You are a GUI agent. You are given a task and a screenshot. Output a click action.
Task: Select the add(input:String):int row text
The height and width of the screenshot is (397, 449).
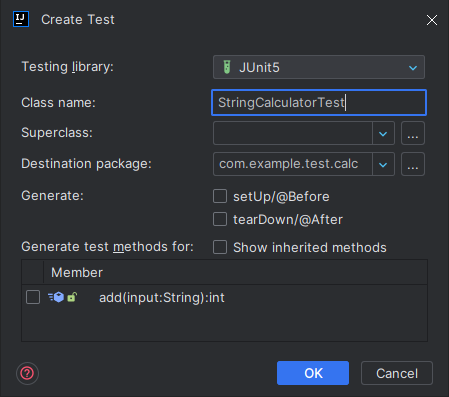coord(162,297)
